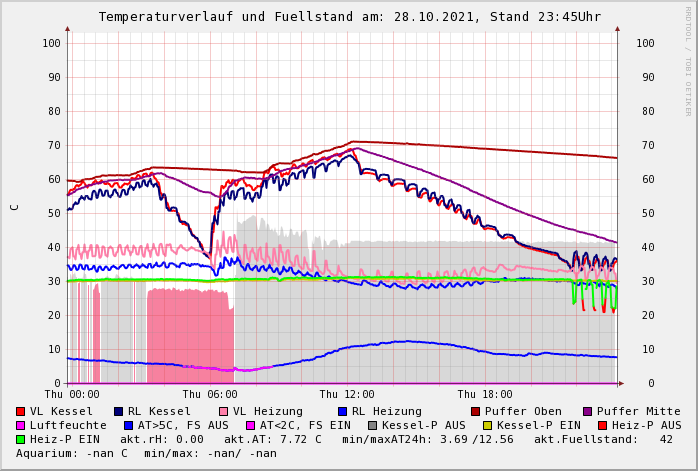698x471 pixels.
Task: Click the 'AT>5C, FS AUS' legend label
Action: (x=183, y=425)
